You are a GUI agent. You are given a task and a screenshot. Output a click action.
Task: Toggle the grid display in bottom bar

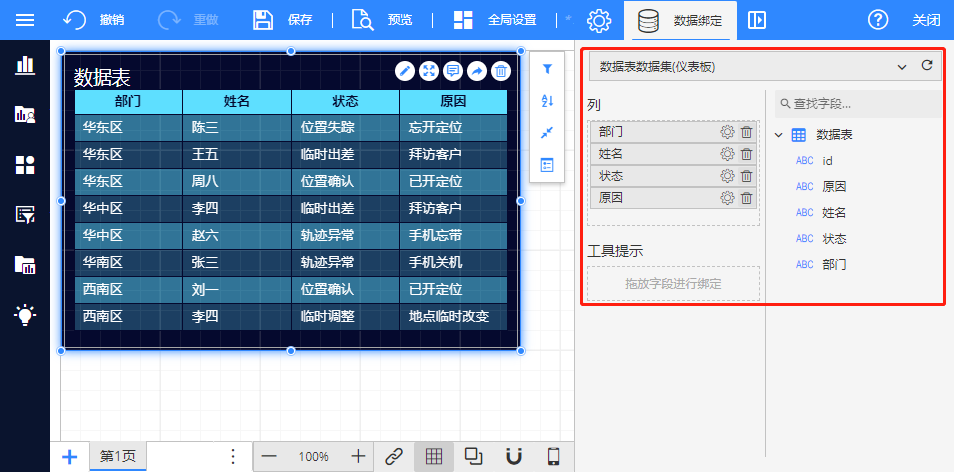pos(434,456)
